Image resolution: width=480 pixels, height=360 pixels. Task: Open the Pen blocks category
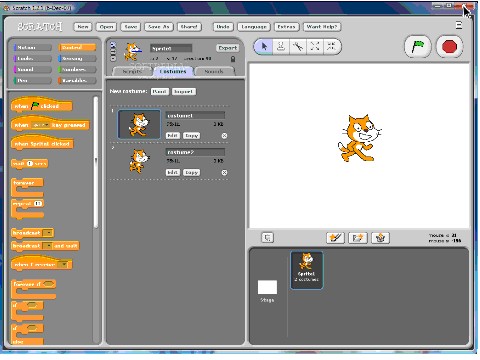point(32,81)
